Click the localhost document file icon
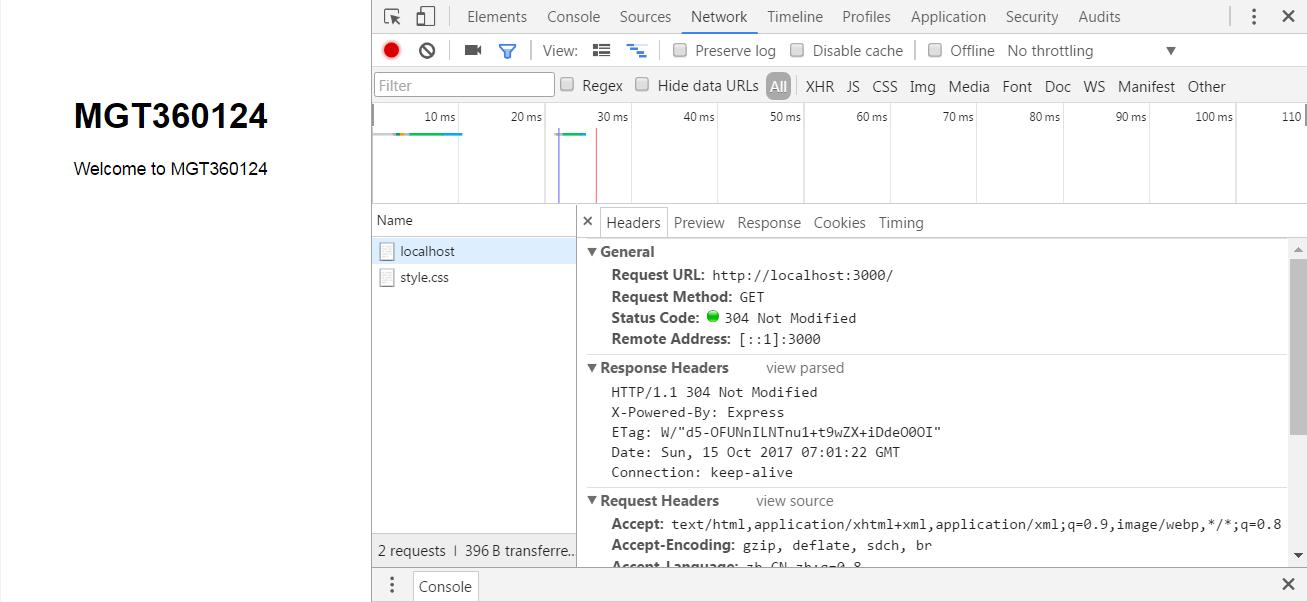Image resolution: width=1307 pixels, height=602 pixels. tap(387, 251)
